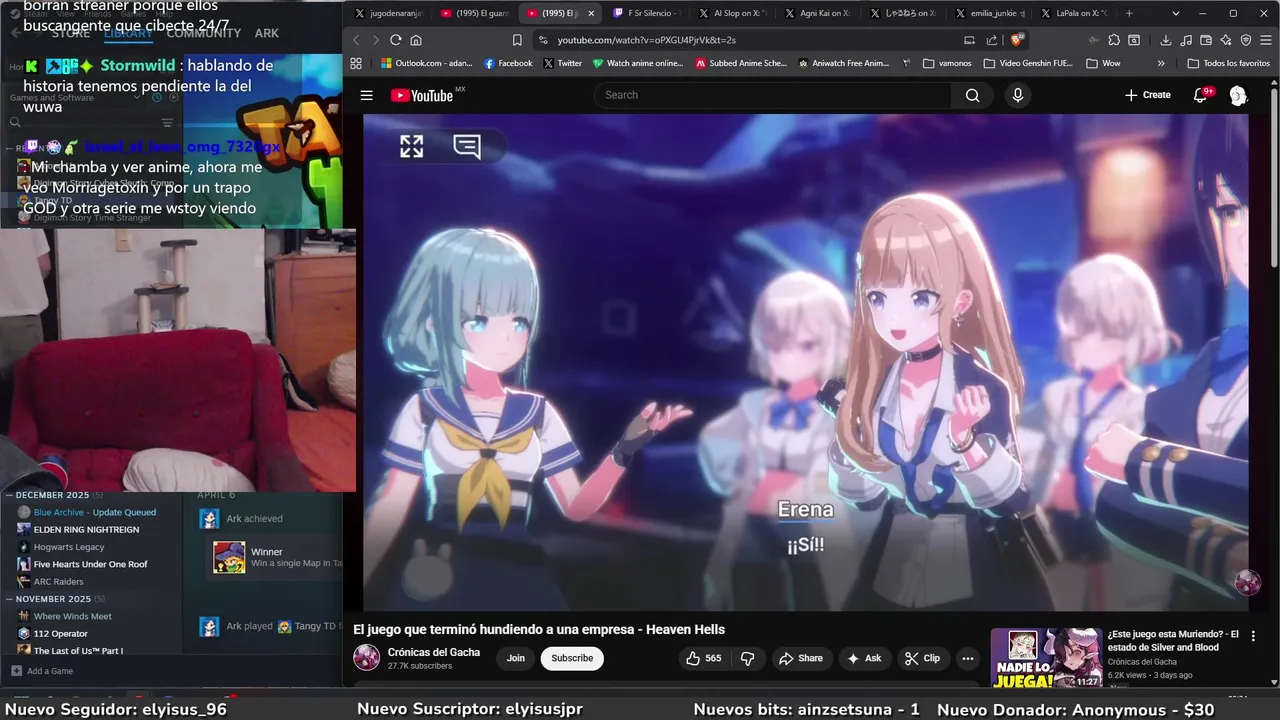1280x720 pixels.
Task: Open the bookmarks bar apps grid icon
Action: coord(356,63)
